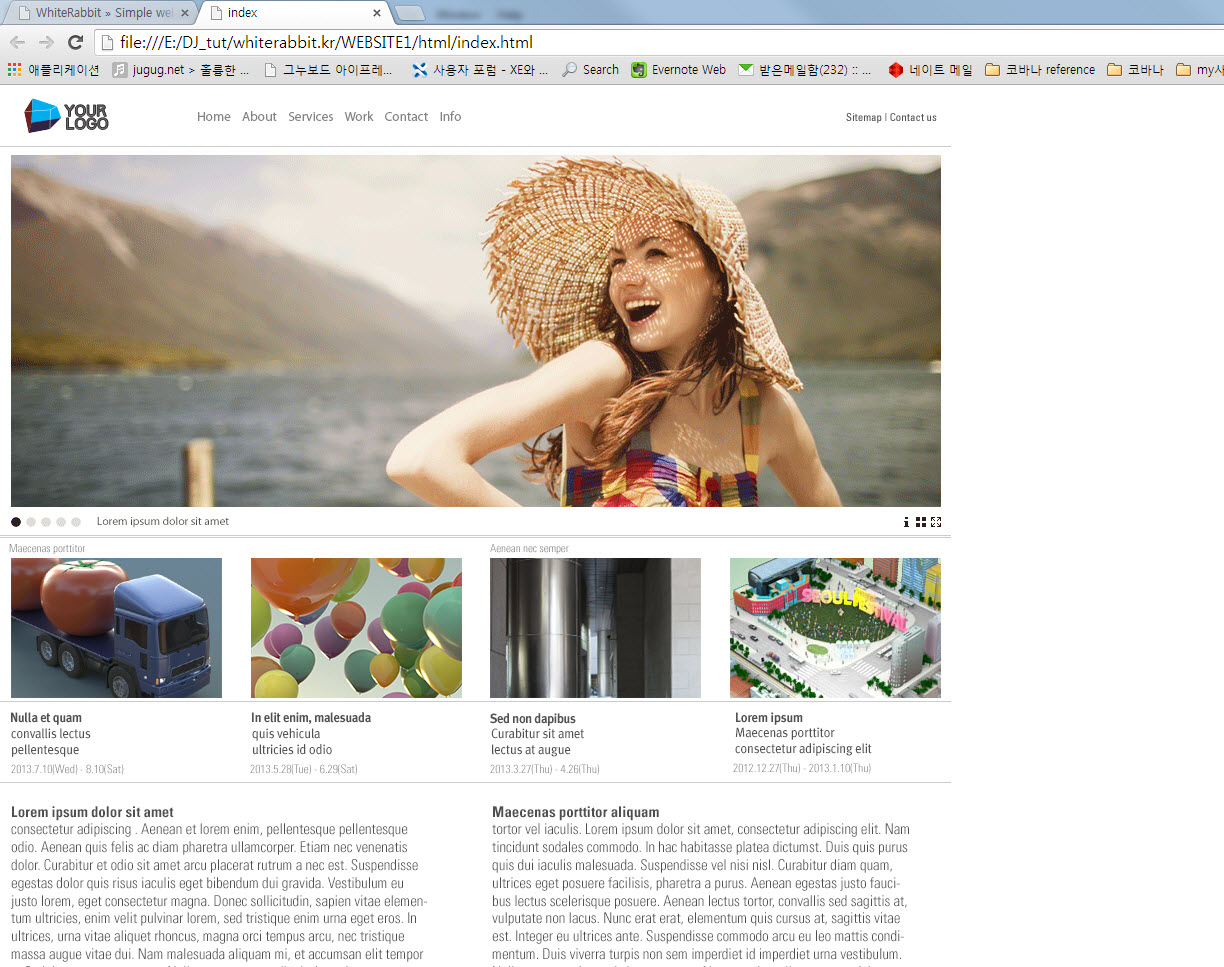Select the last slide indicator dot
The image size is (1224, 967).
[x=76, y=522]
